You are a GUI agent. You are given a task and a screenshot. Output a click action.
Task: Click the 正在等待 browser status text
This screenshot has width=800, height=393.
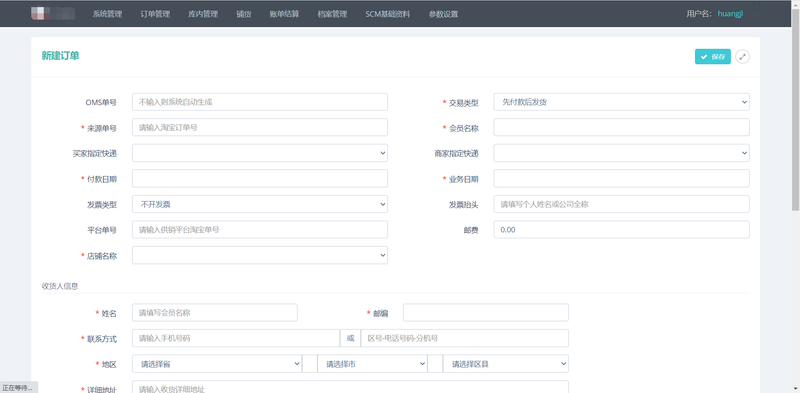(17, 387)
